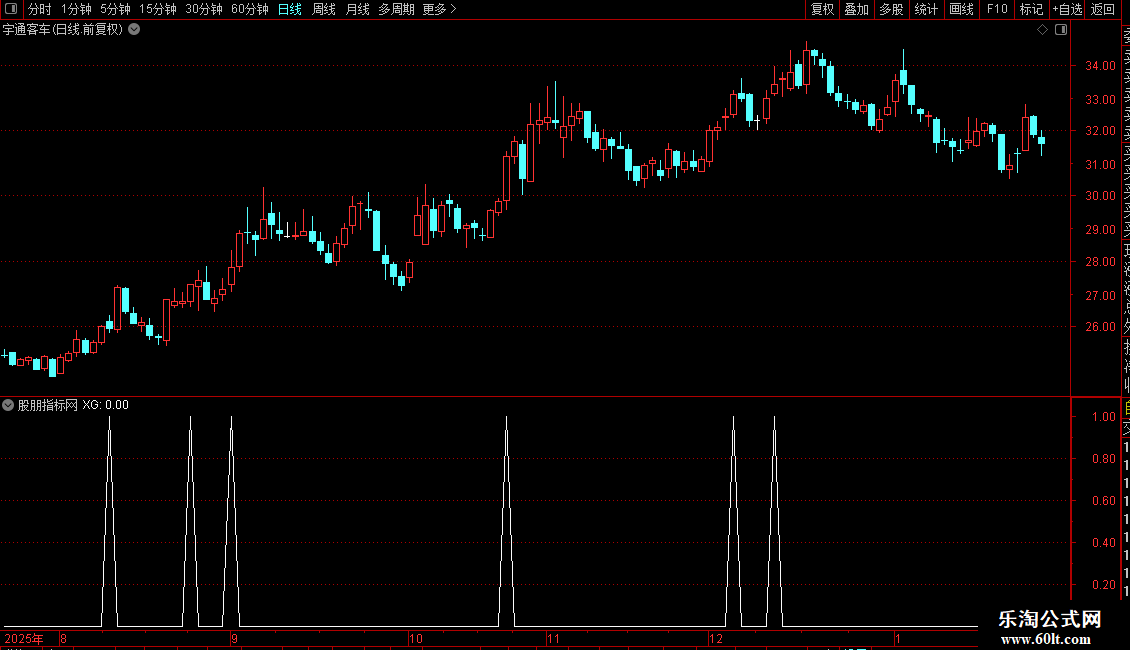Click the diamond icon at chart top-right
Viewport: 1130px width, 650px height.
pos(1042,30)
